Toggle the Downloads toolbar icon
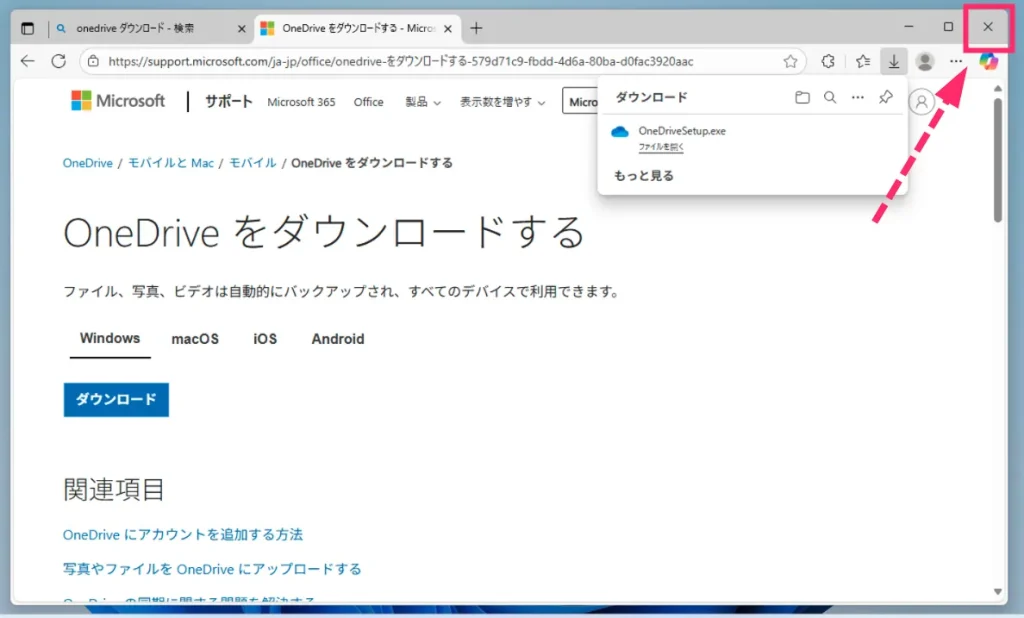This screenshot has width=1024, height=618. click(x=894, y=61)
